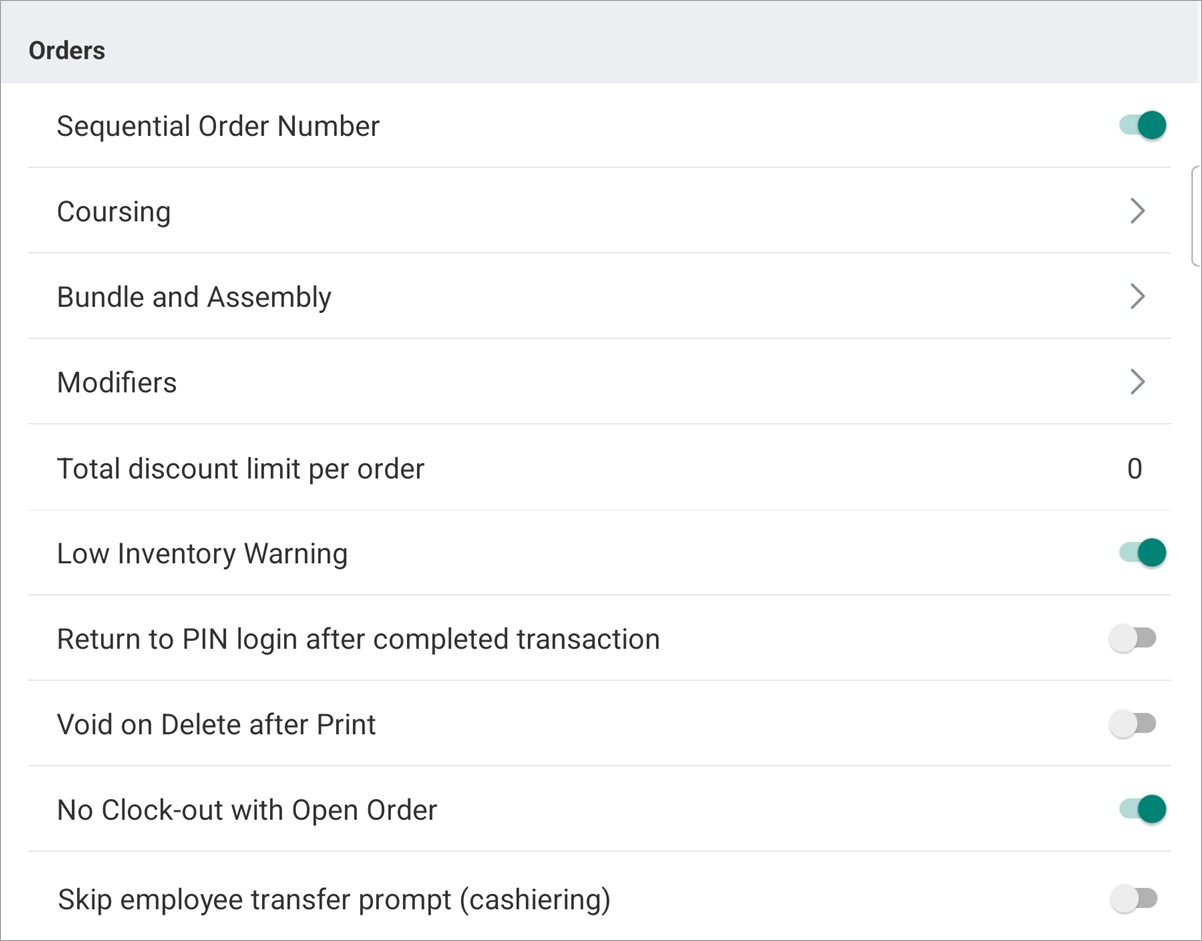Click the Sequential Order Number label
This screenshot has width=1202, height=941.
coord(218,125)
